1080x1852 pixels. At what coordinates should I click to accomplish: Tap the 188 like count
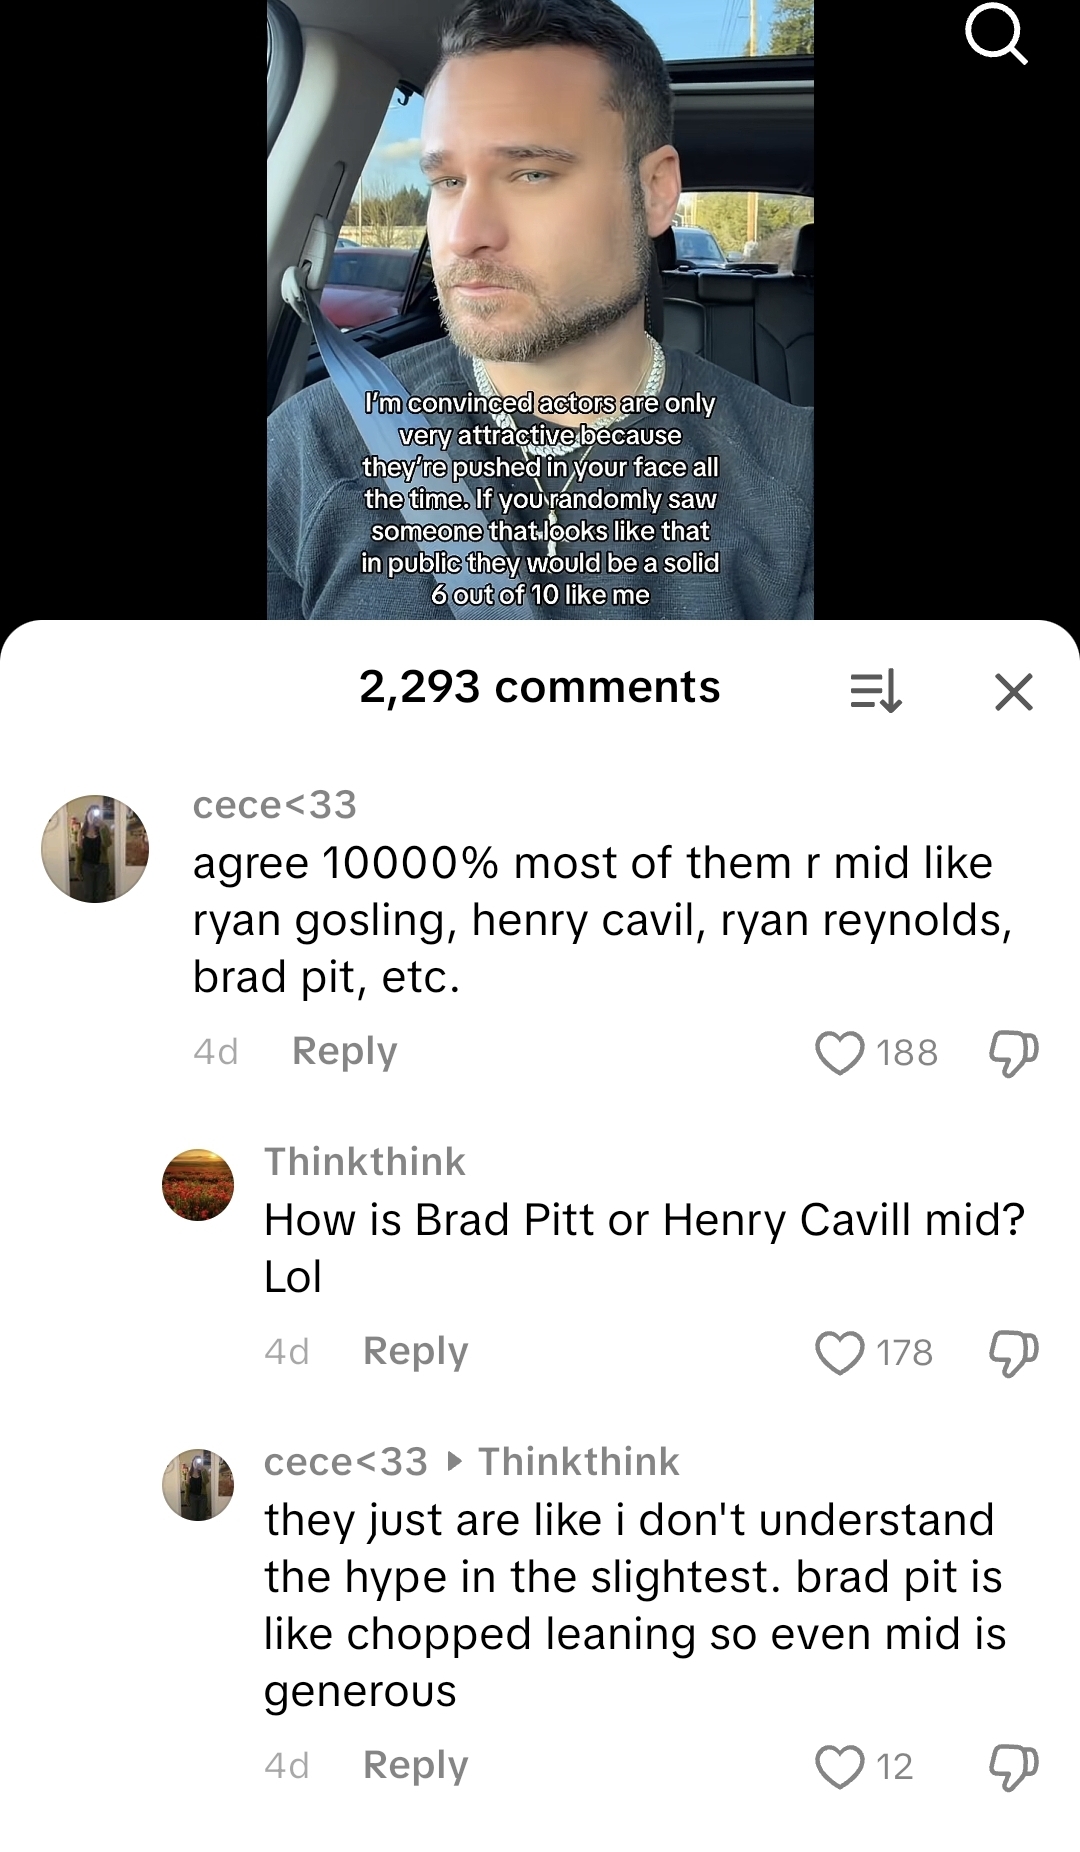[907, 1052]
